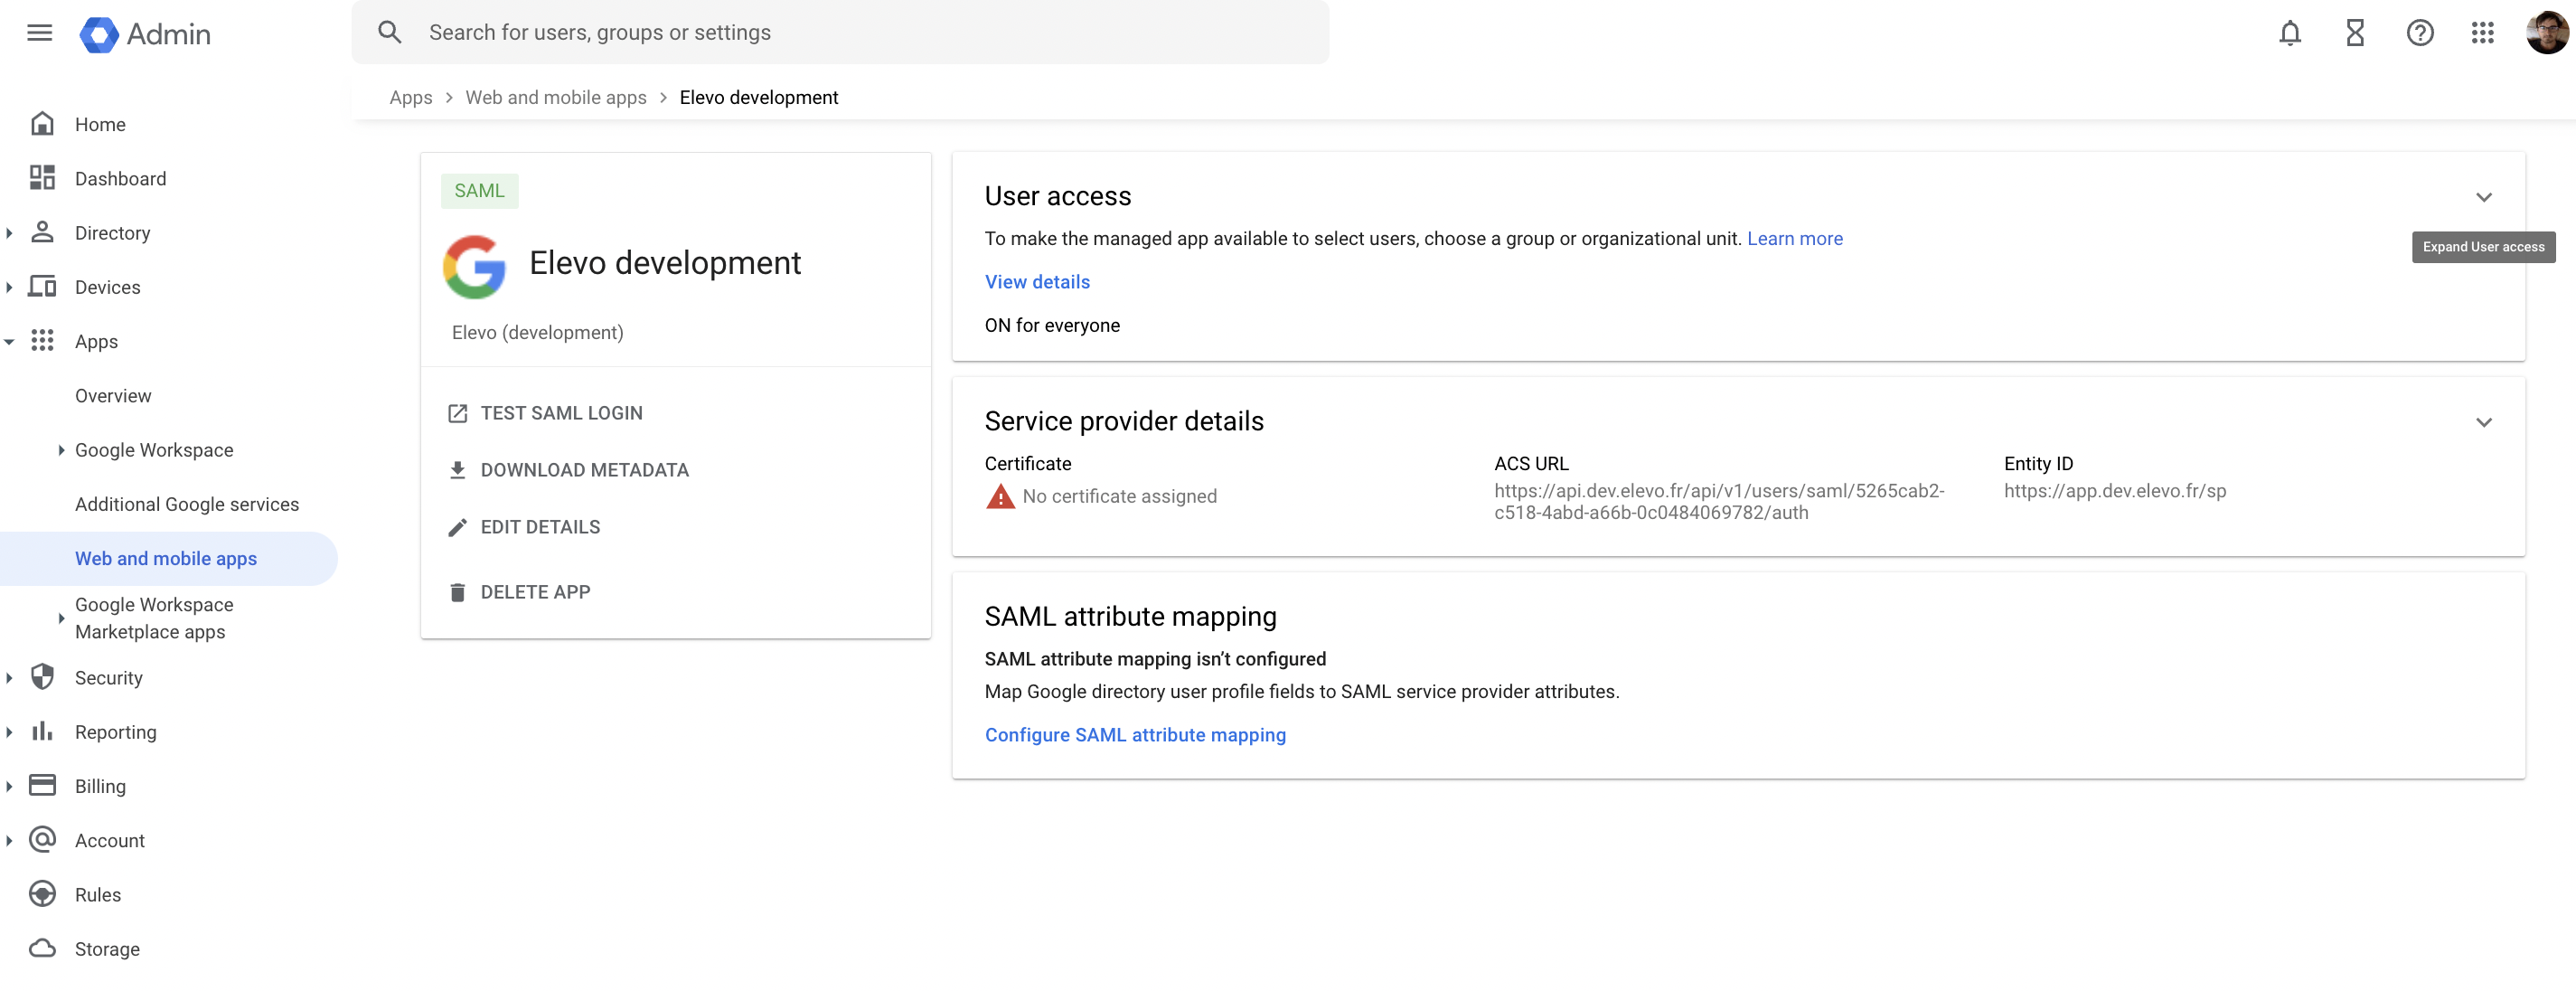Click TEST SAML LOGIN
Viewport: 2576px width, 991px height.
click(545, 413)
